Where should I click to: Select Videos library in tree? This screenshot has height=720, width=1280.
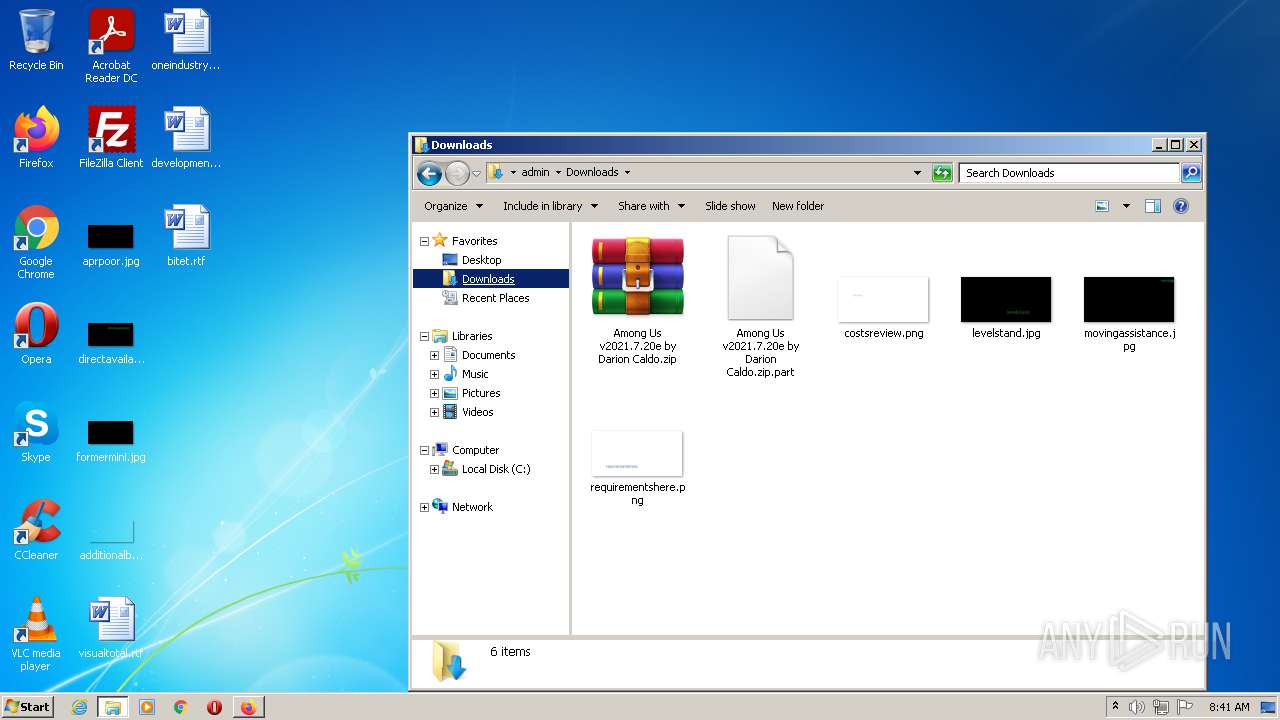[477, 412]
